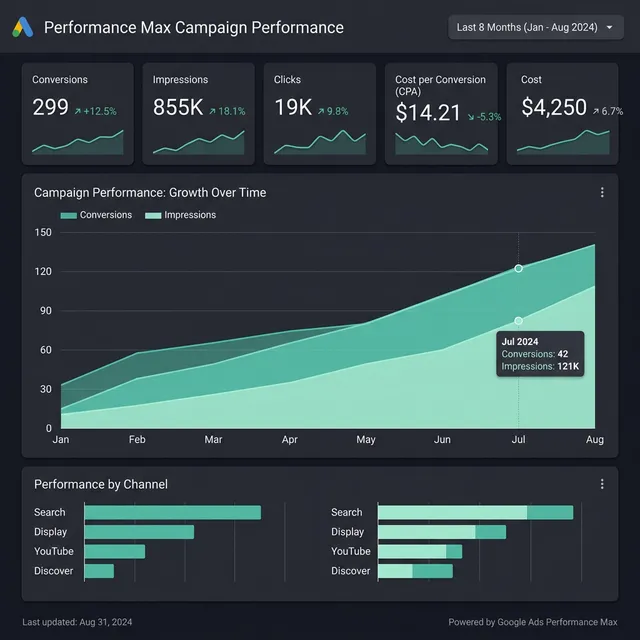Image resolution: width=640 pixels, height=640 pixels.
Task: Click the Powered by Google Ads Performance Max text
Action: point(532,622)
